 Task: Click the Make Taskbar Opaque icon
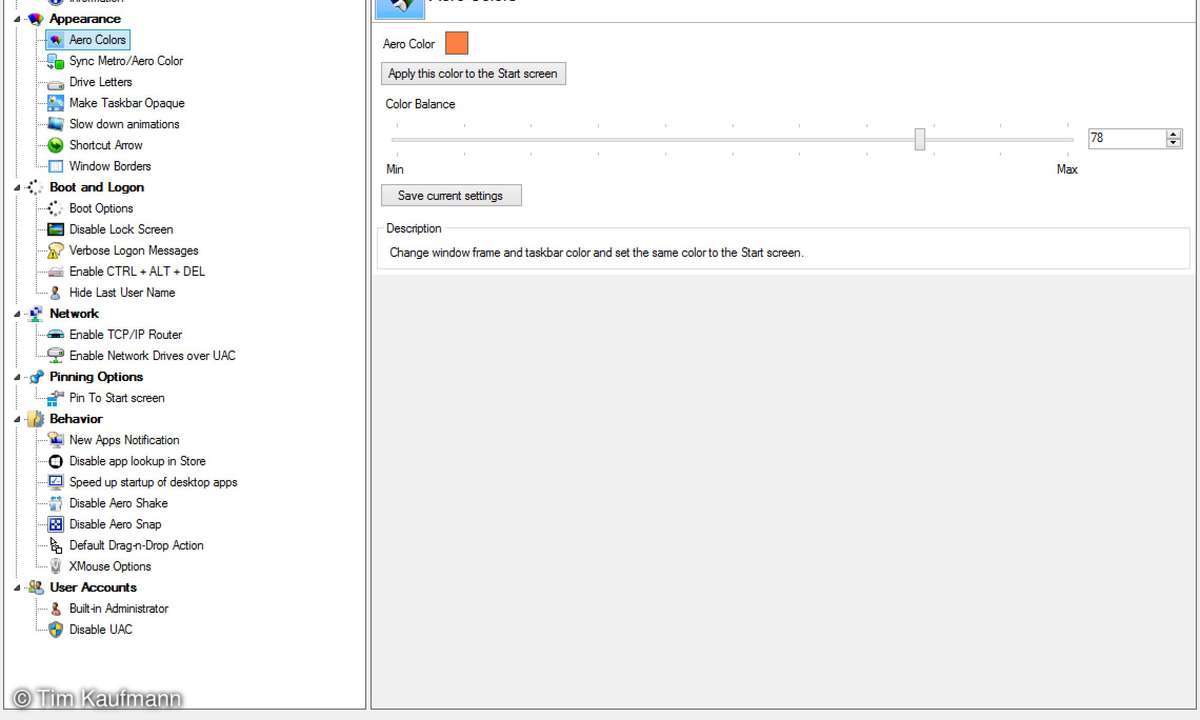(56, 103)
